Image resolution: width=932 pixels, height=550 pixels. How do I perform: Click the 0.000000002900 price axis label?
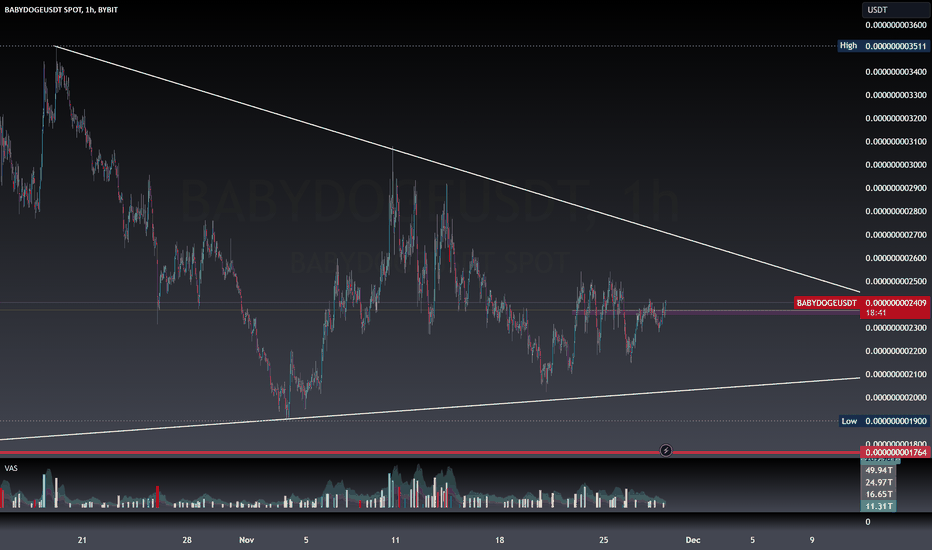896,188
